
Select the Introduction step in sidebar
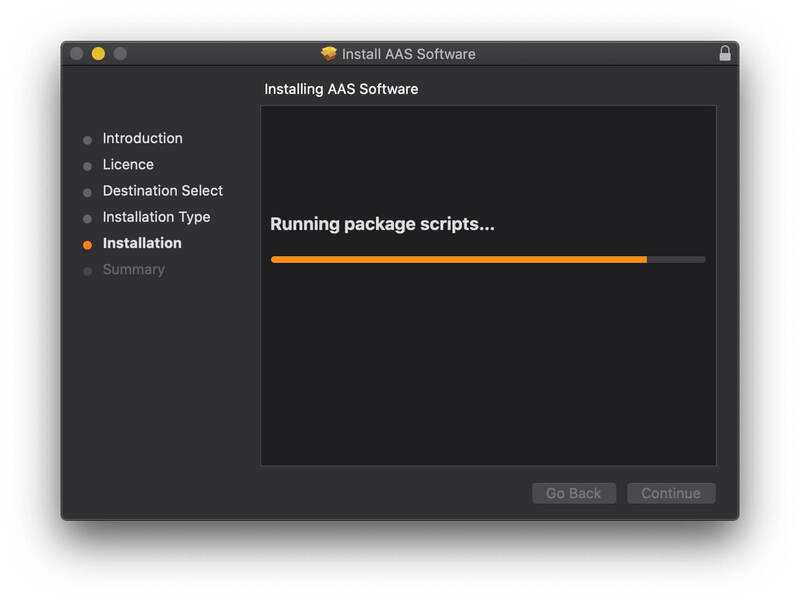click(x=145, y=138)
